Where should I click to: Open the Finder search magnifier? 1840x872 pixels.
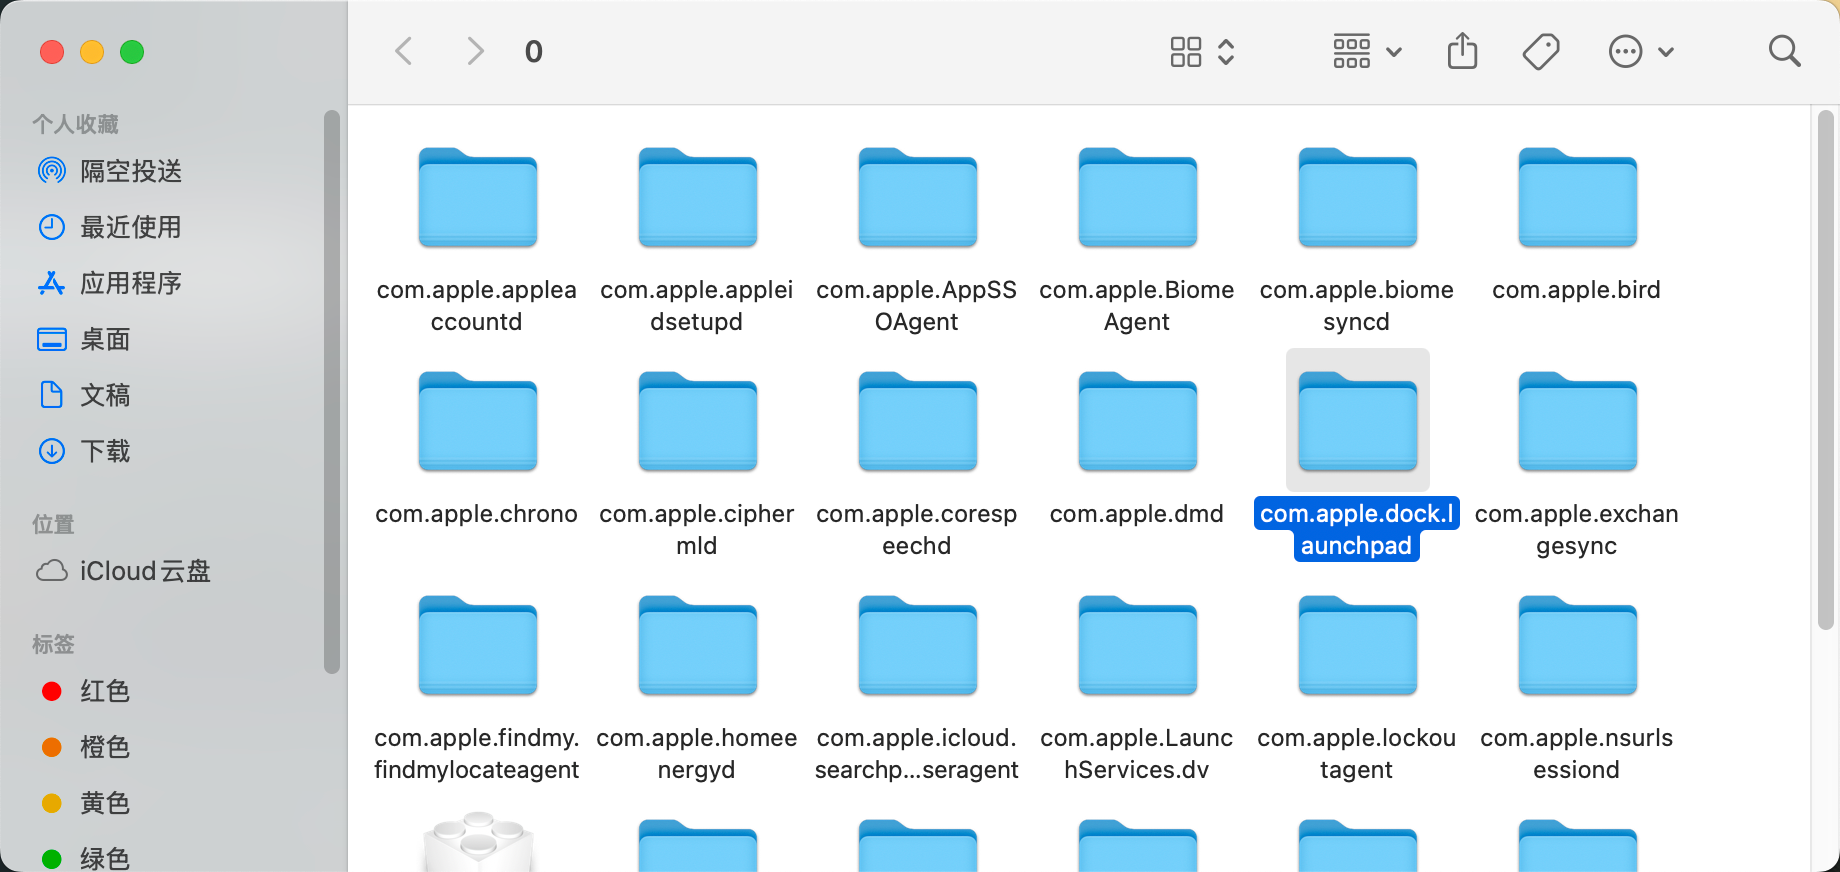click(x=1784, y=51)
